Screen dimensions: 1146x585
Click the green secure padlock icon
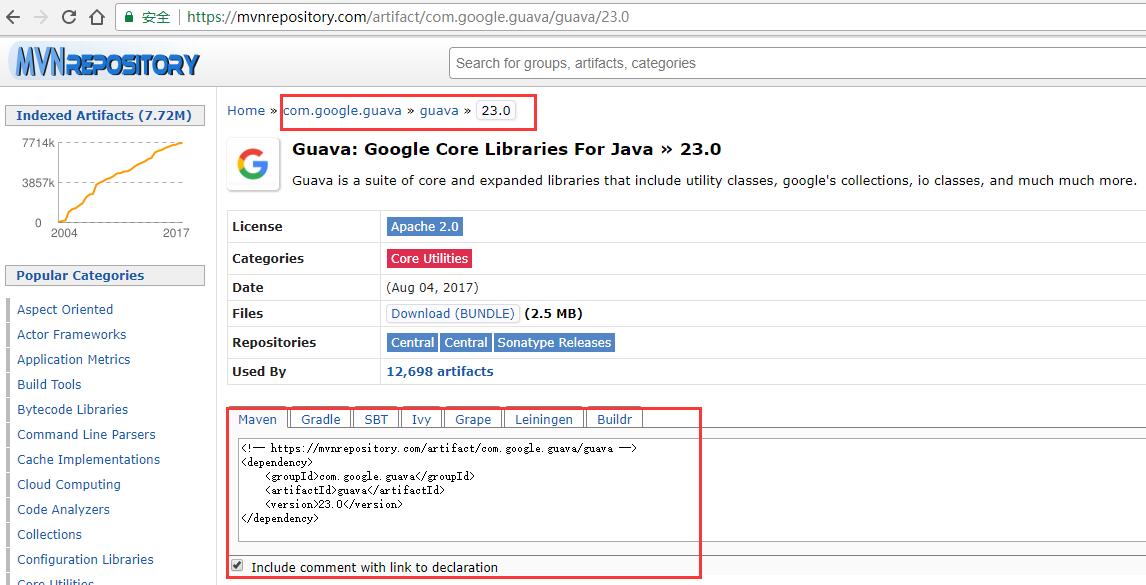pos(129,17)
